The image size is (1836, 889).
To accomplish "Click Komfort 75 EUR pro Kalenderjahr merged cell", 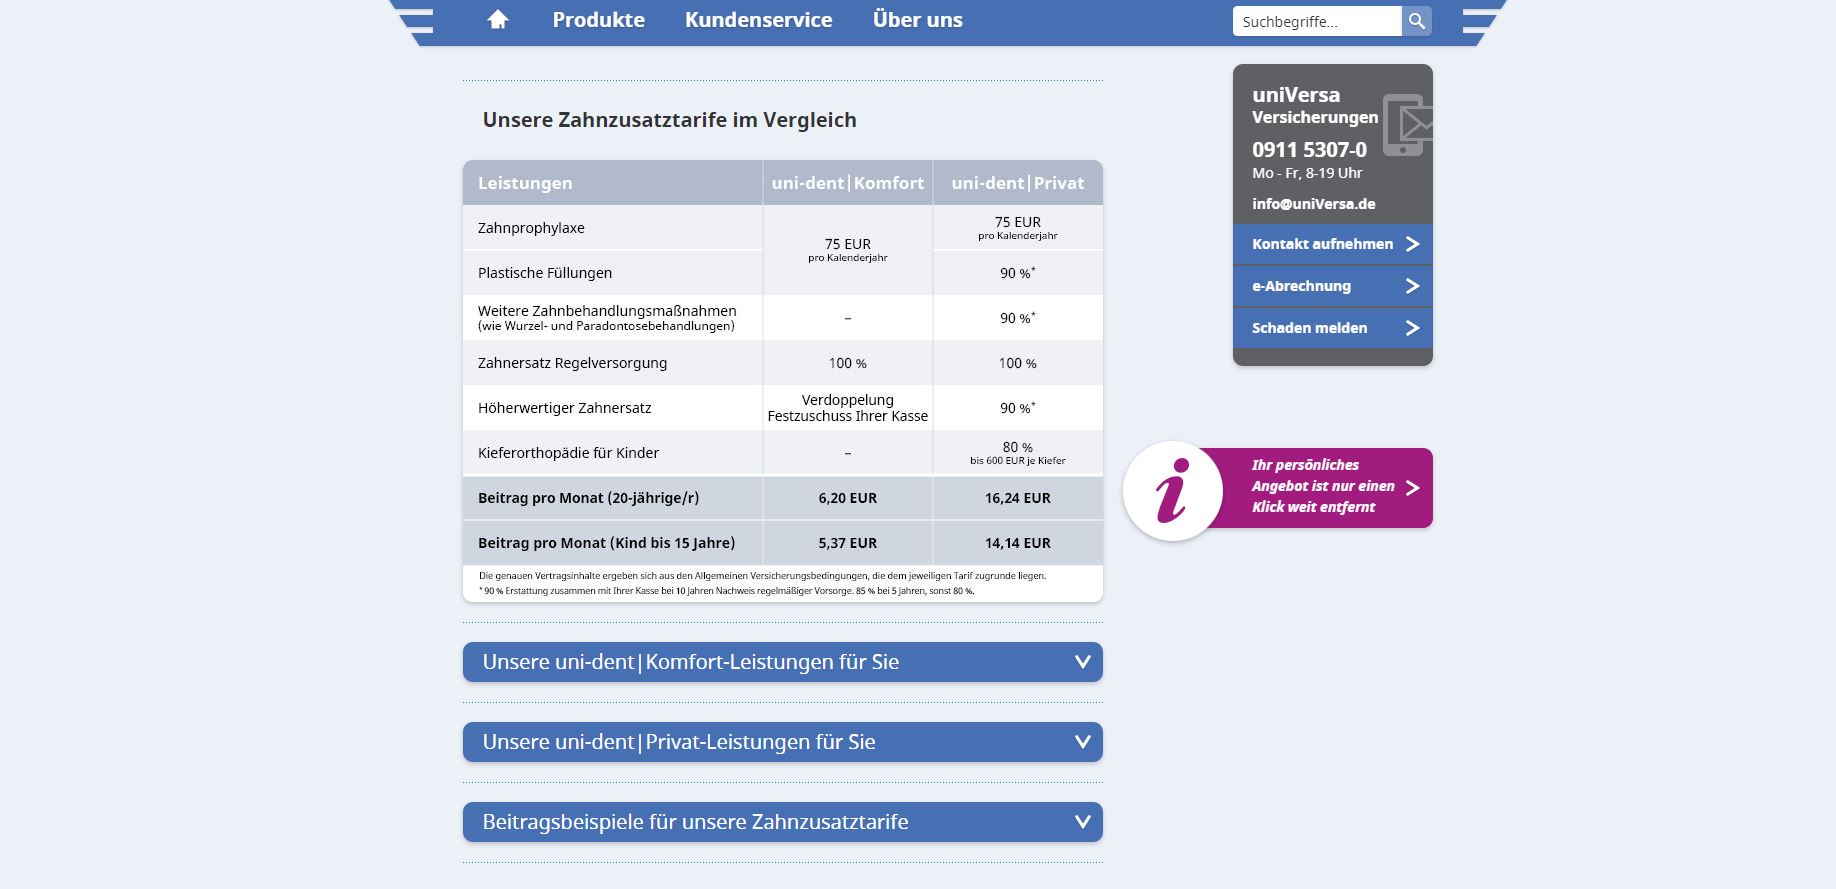I will (x=848, y=250).
